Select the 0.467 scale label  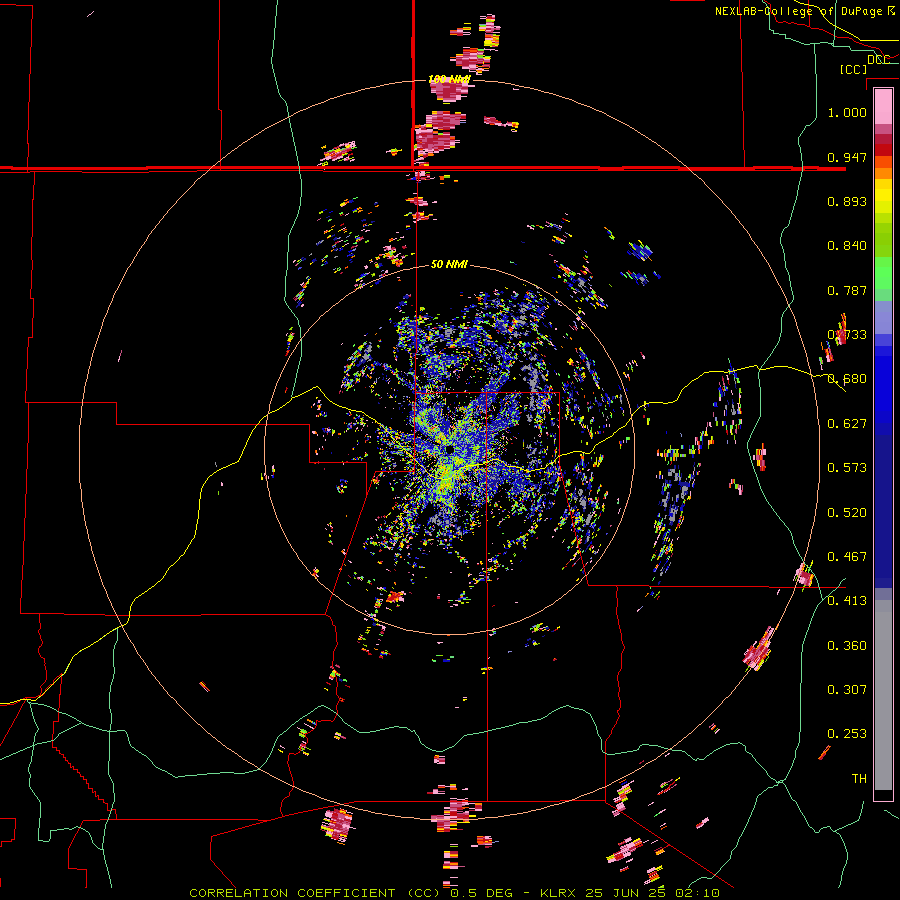click(x=847, y=557)
